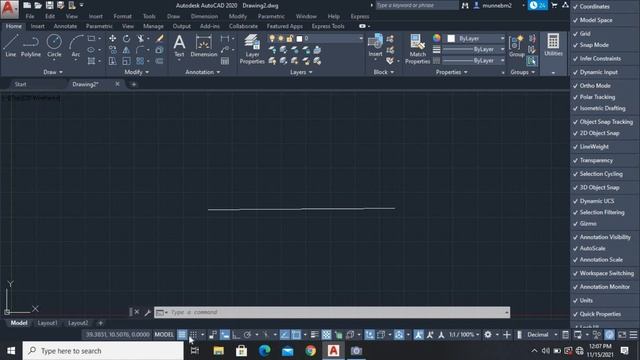The width and height of the screenshot is (640, 360).
Task: Click the Clean Screen icon in status bar
Action: tap(622, 335)
